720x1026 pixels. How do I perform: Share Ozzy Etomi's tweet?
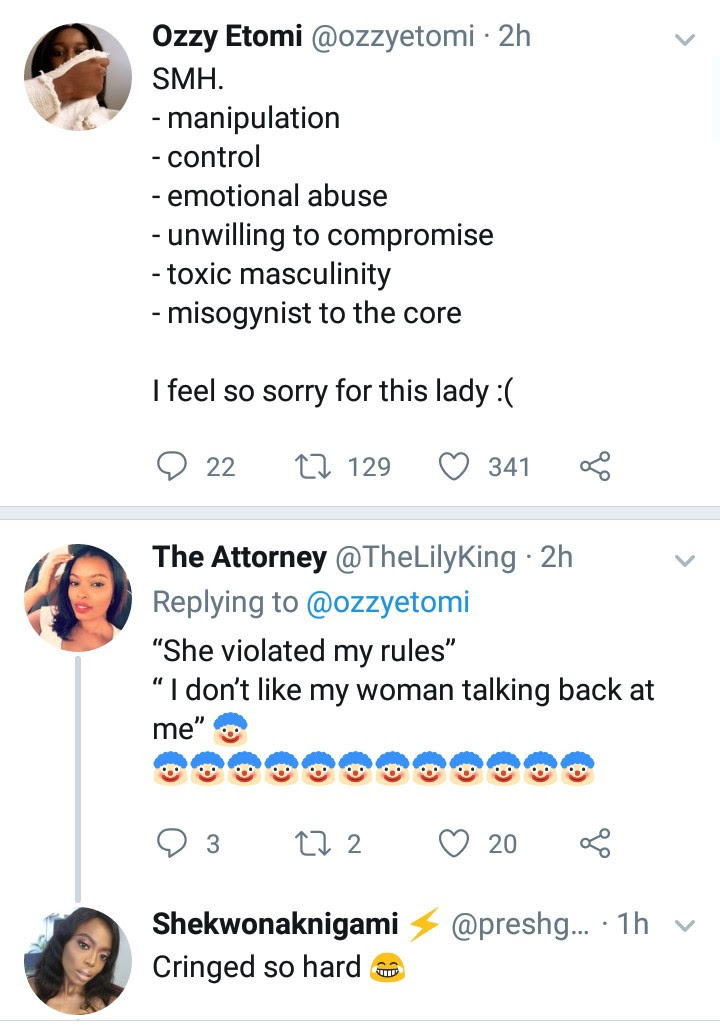pos(594,466)
